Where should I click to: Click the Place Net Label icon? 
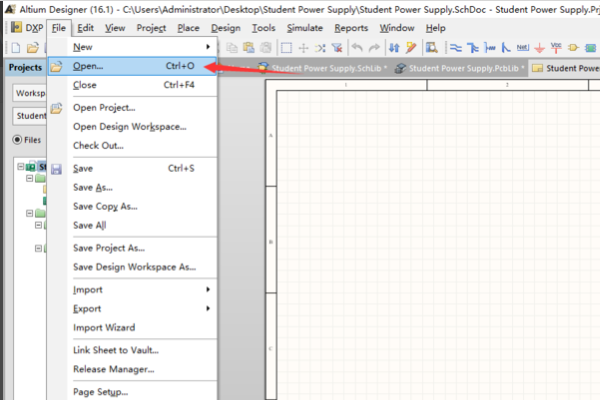522,47
